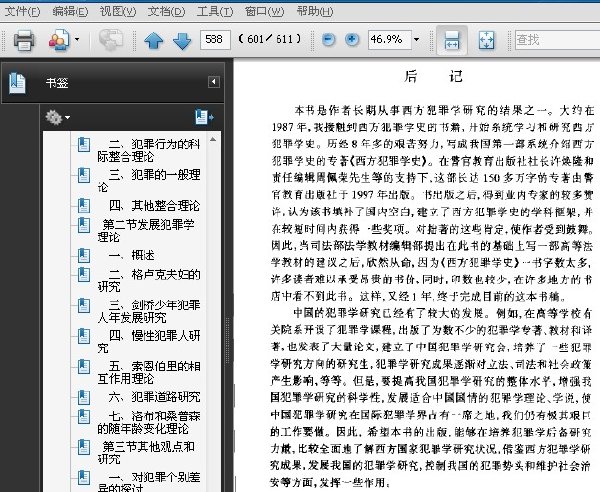600x492 pixels.
Task: Open the 编辑(E) menu
Action: click(x=70, y=11)
